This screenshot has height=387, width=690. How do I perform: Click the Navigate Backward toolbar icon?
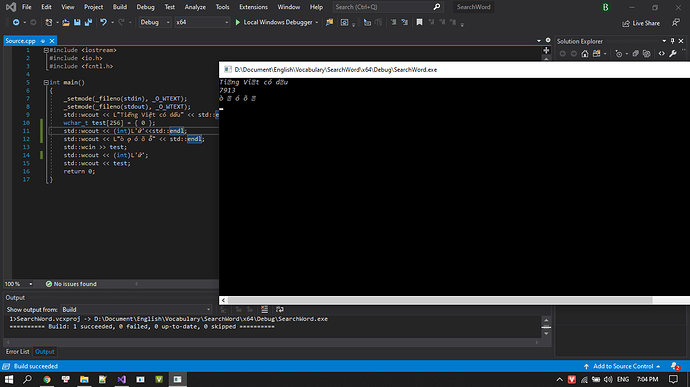(x=16, y=22)
